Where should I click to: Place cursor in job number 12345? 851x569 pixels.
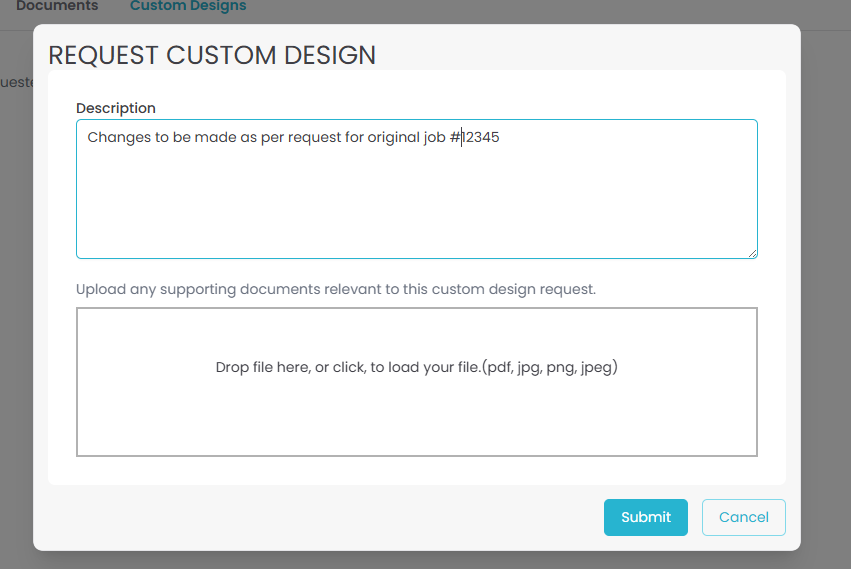[x=482, y=138]
